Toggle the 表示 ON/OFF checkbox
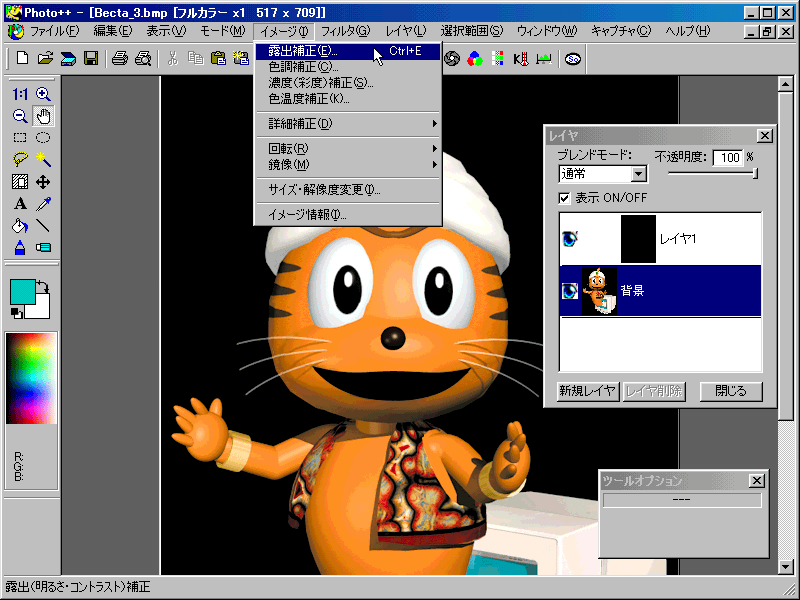 (x=564, y=198)
